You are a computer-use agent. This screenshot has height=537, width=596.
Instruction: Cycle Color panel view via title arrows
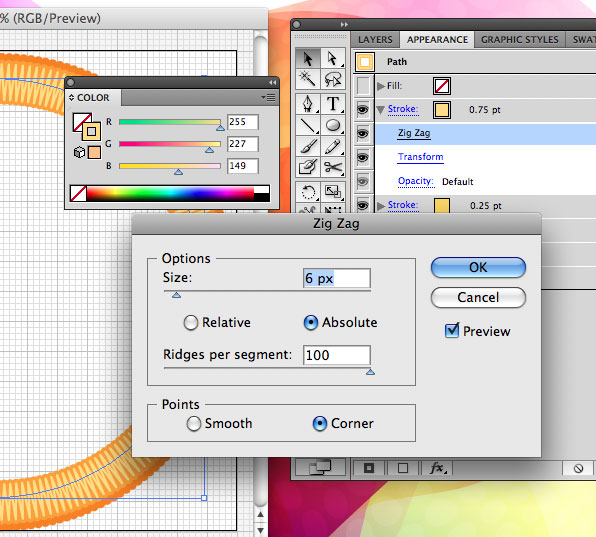71,98
